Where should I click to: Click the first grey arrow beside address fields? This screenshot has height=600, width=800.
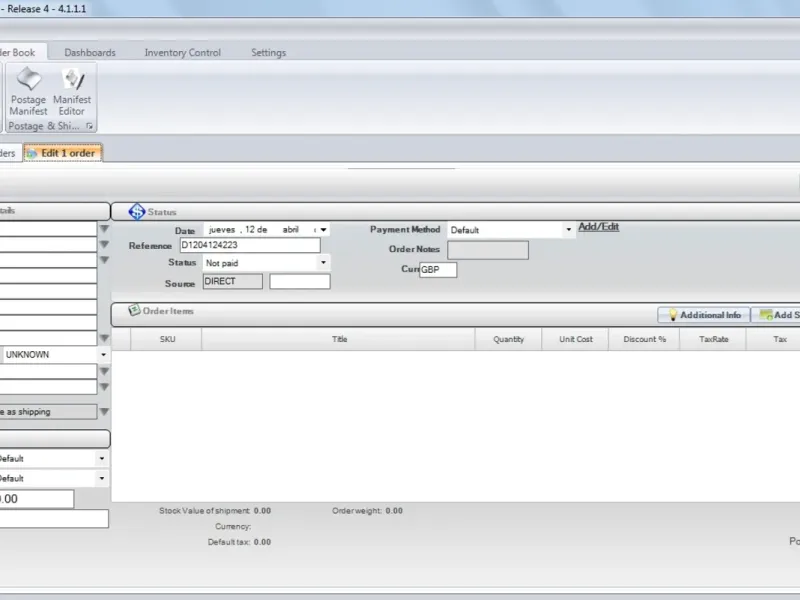(104, 229)
